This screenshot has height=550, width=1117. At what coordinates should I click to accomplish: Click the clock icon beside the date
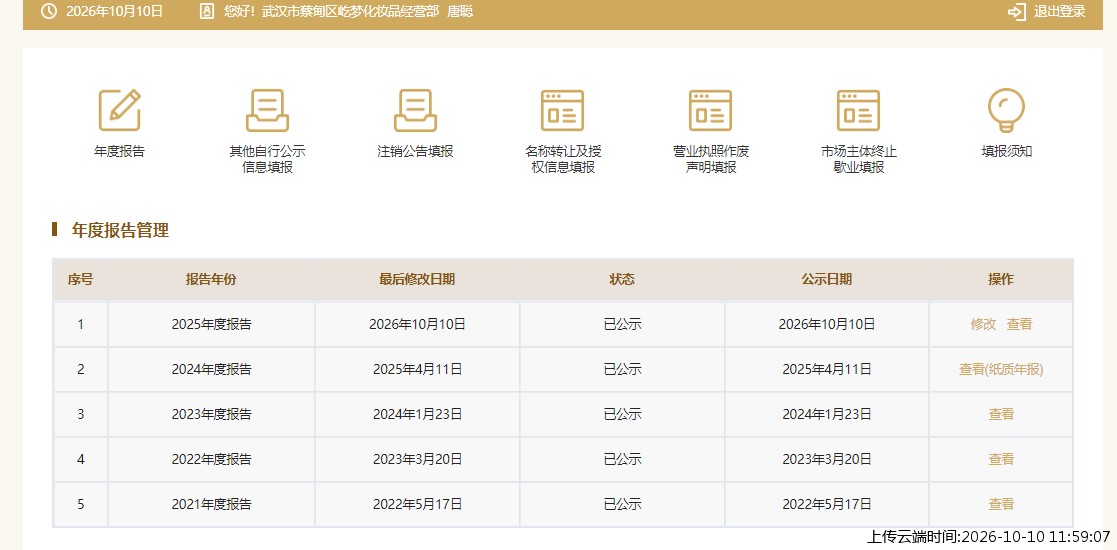coord(48,11)
